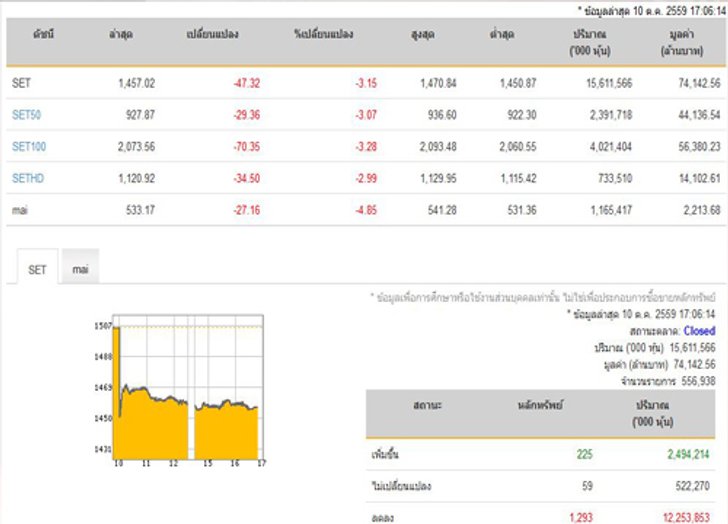Select SETHD low value 1,115.42
Screen dimensions: 728x524
pyautogui.click(x=518, y=178)
